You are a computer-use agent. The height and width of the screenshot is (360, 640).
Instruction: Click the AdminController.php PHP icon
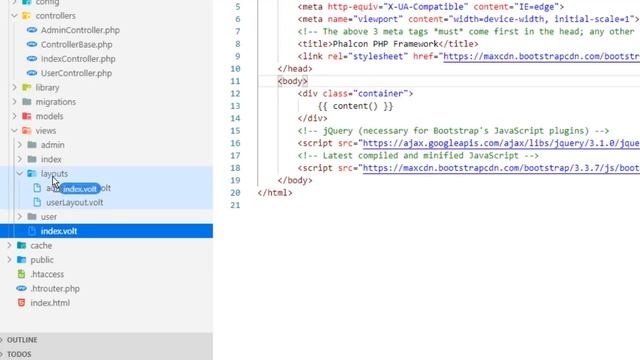(x=32, y=30)
